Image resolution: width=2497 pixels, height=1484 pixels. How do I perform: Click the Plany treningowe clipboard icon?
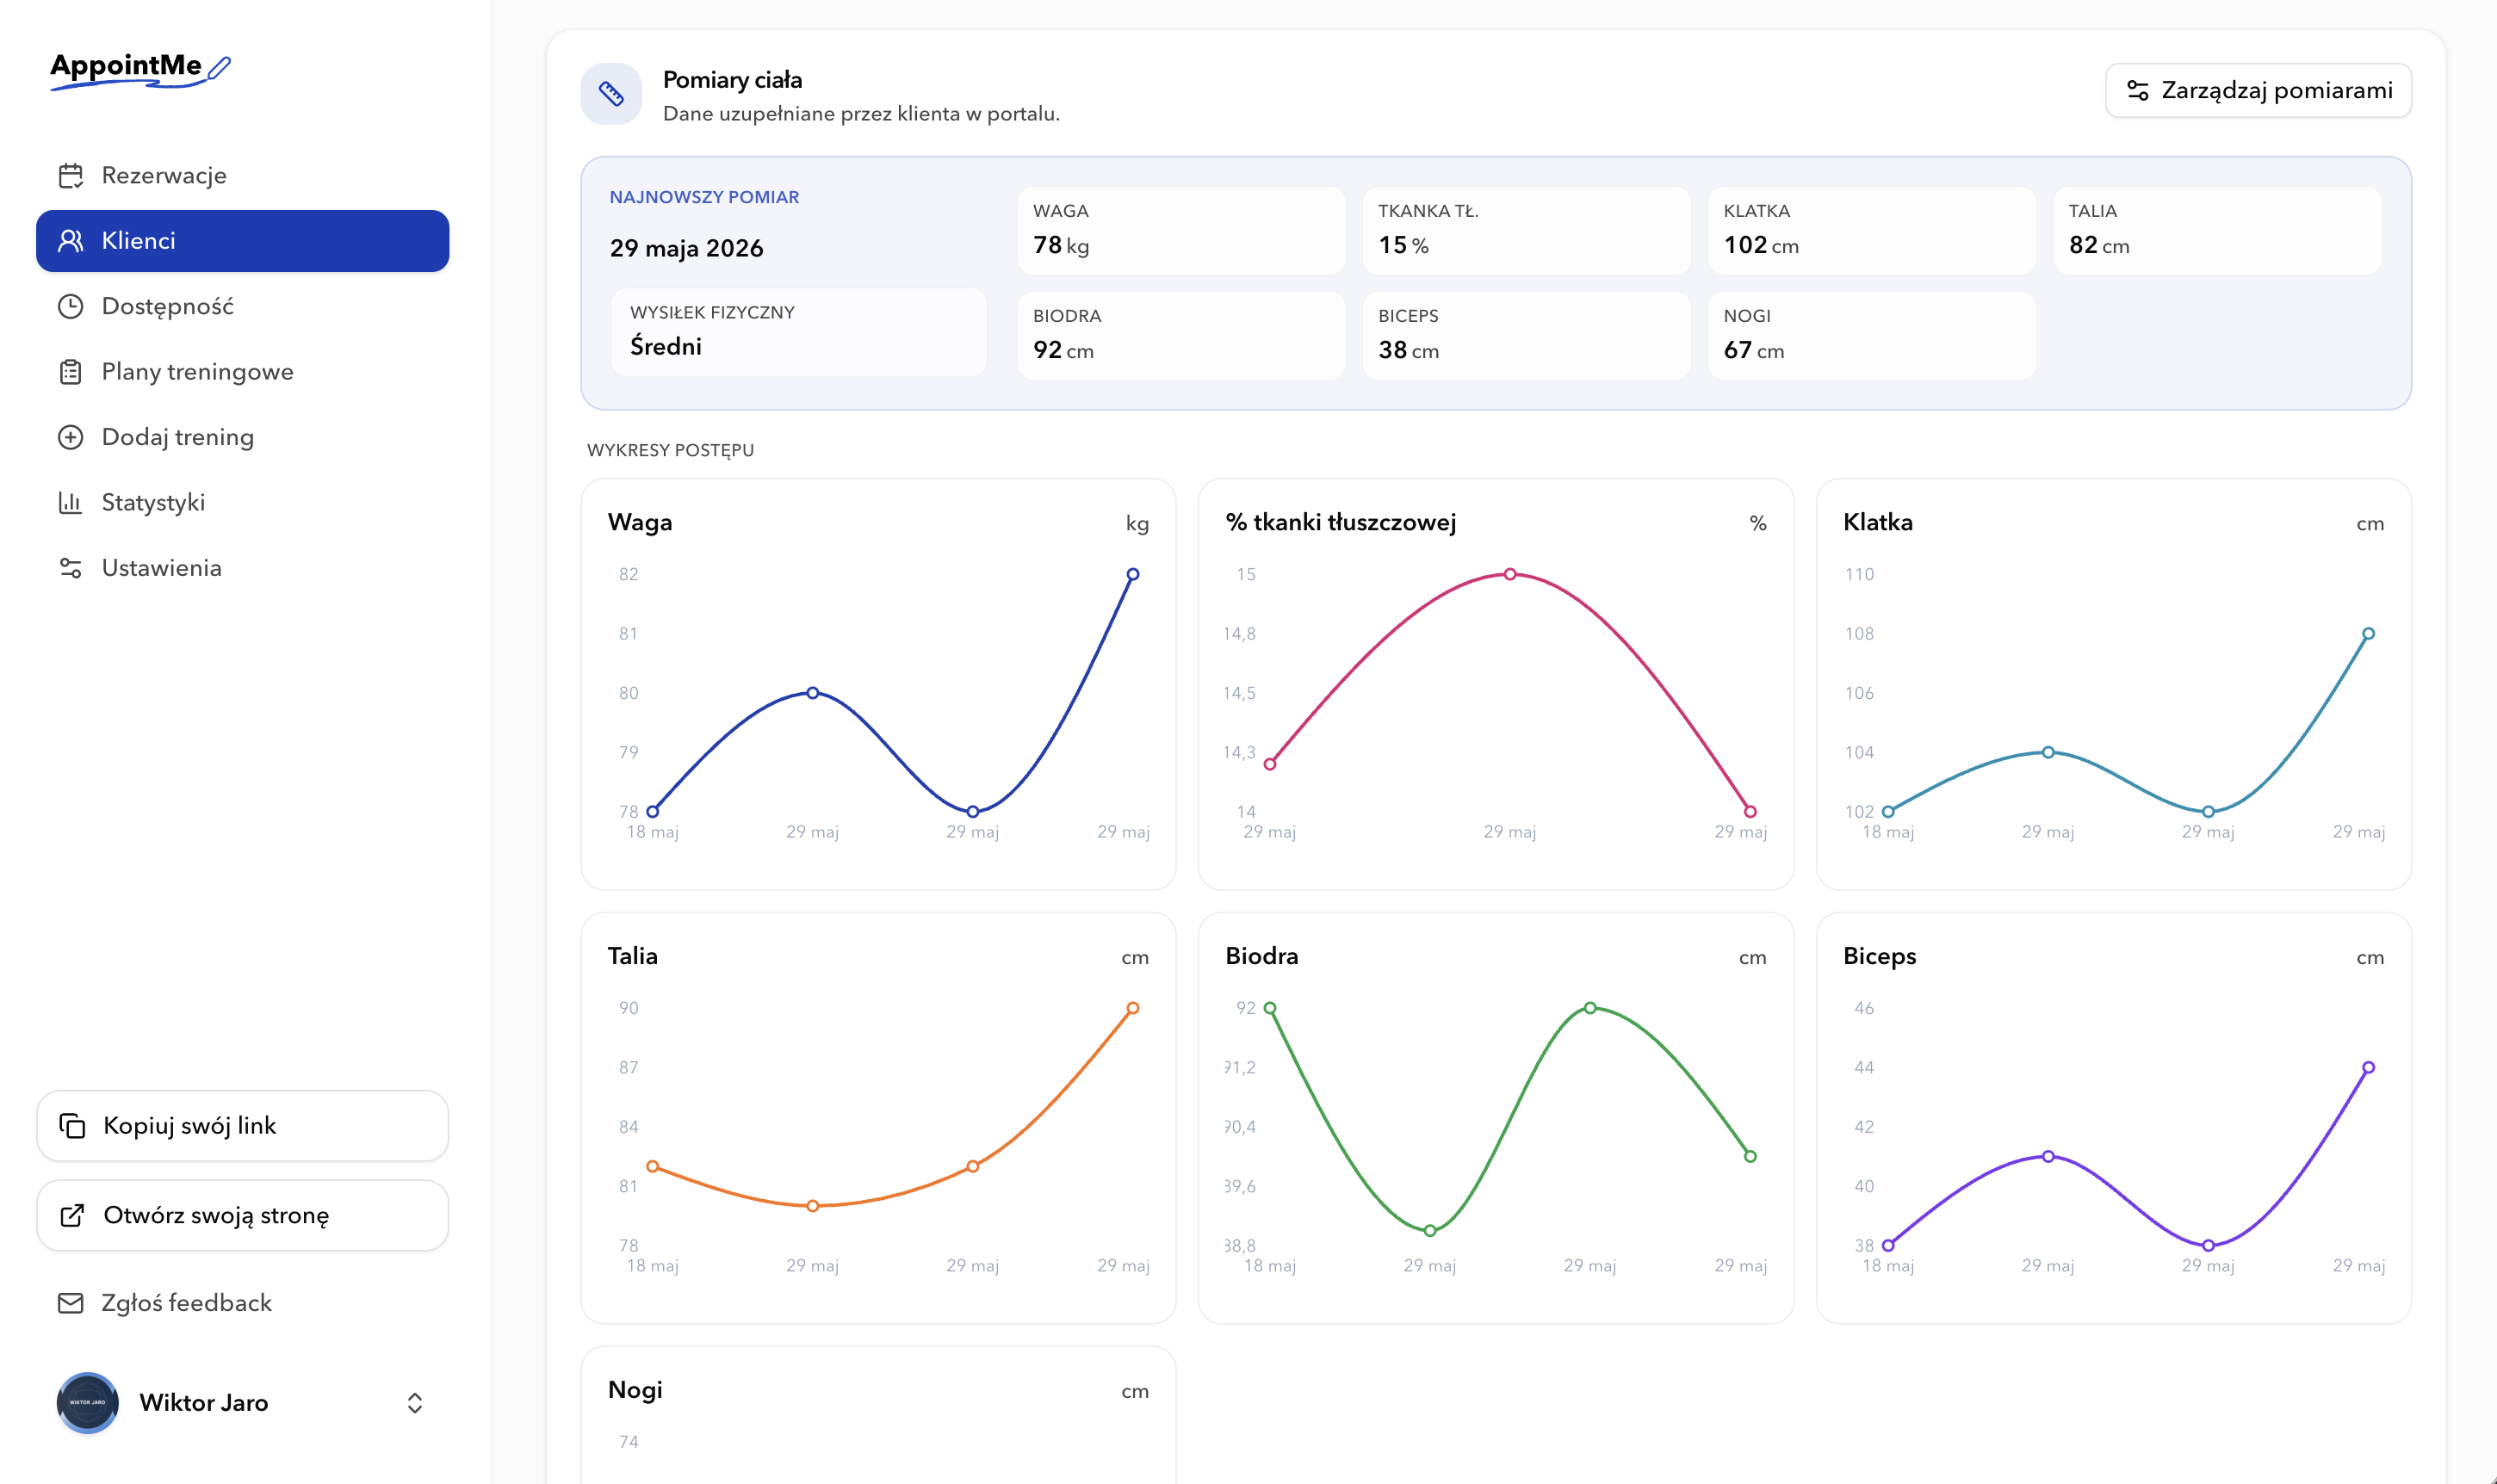point(70,372)
